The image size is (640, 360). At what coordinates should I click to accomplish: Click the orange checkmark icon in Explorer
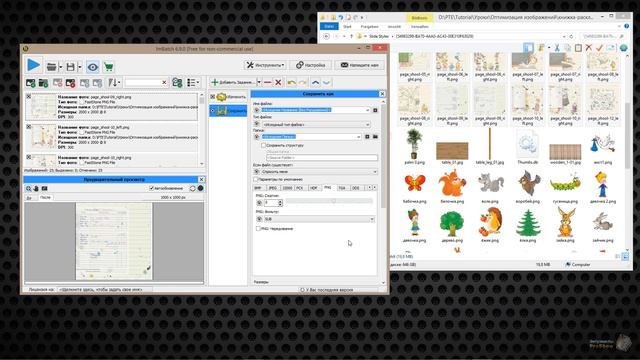(x=599, y=48)
